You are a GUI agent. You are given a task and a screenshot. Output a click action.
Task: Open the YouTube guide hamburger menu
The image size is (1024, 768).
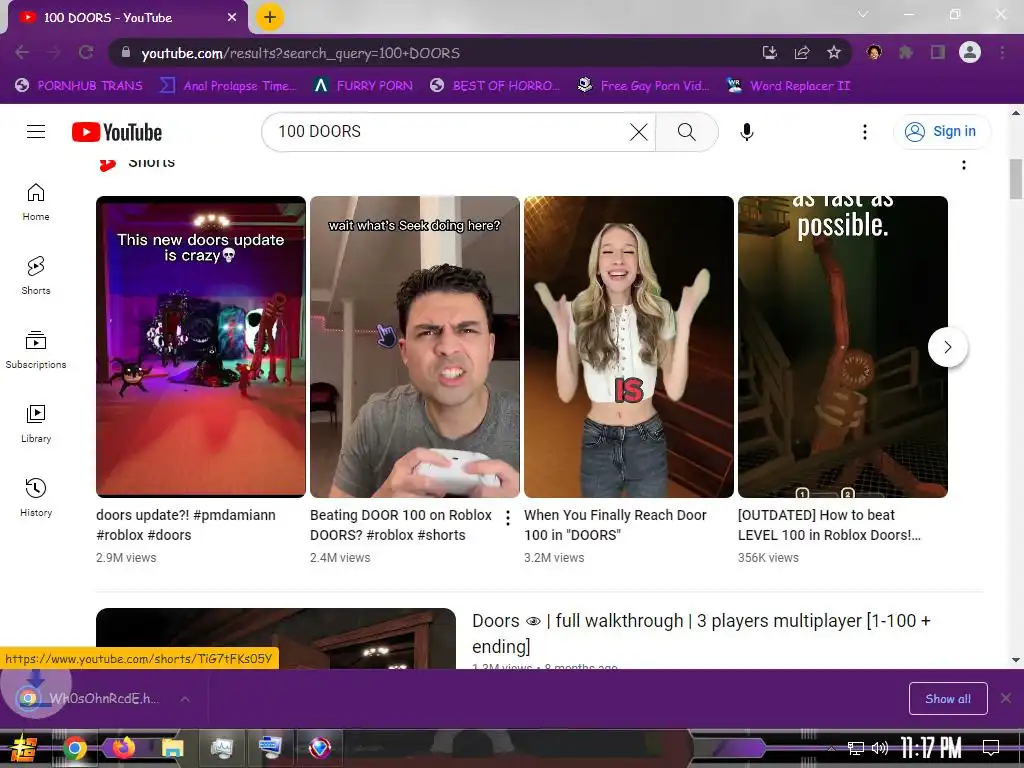pos(36,132)
